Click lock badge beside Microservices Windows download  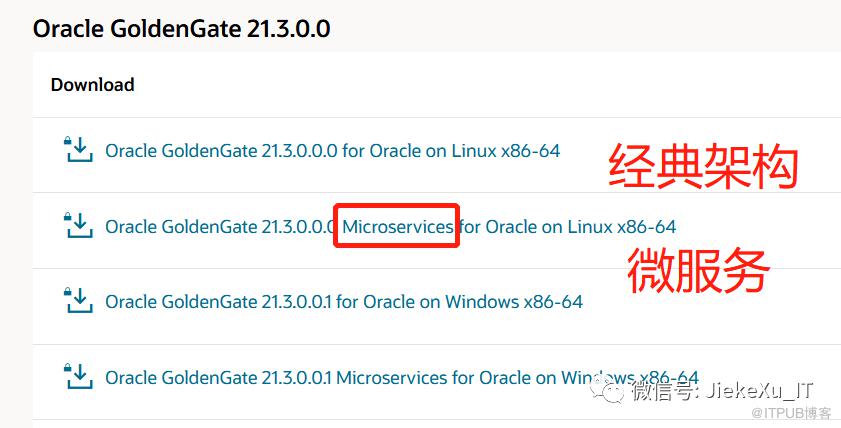pos(67,369)
